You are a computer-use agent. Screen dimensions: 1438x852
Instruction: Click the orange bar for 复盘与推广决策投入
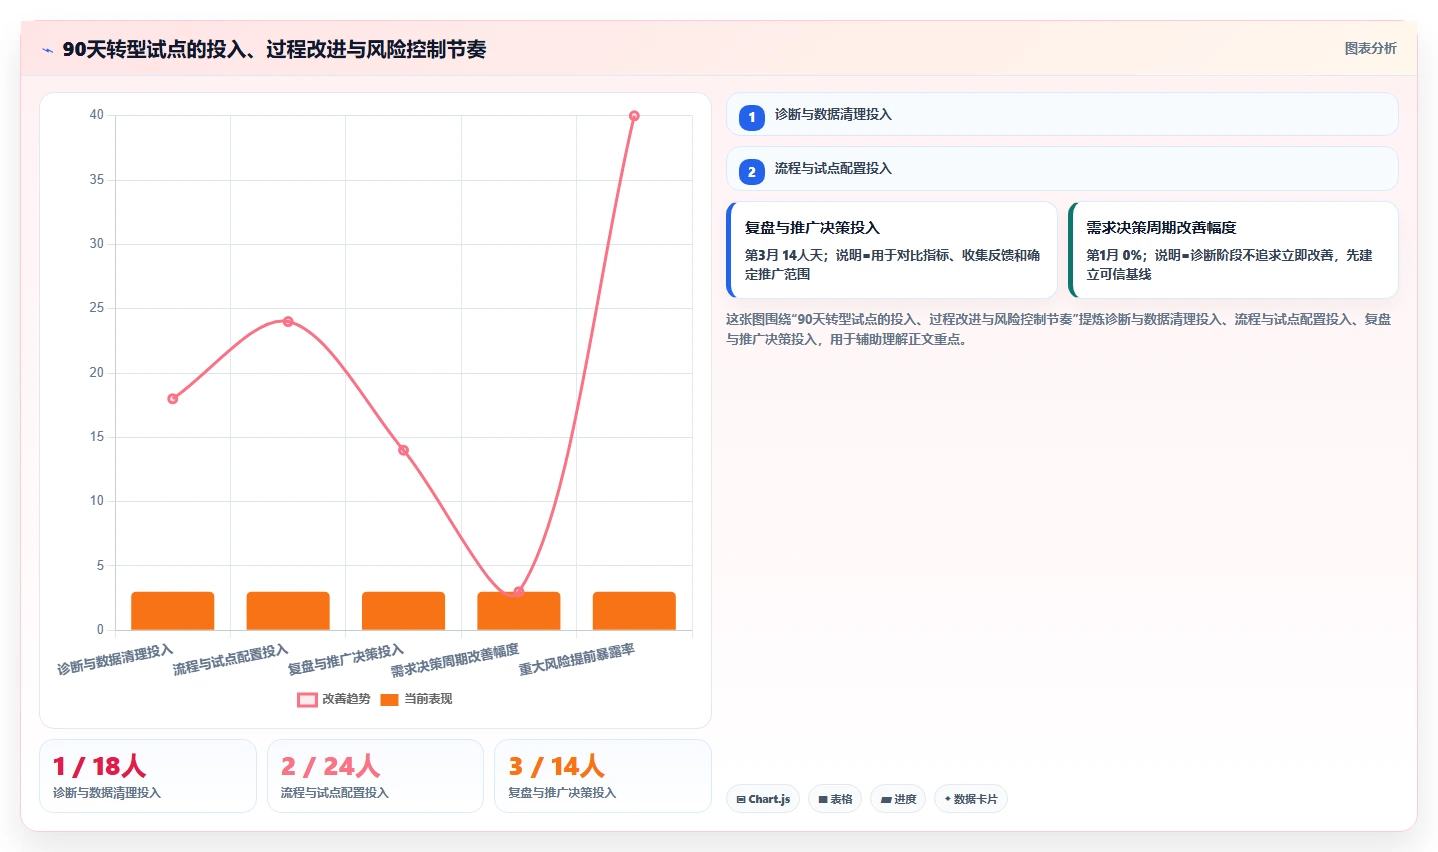click(403, 611)
